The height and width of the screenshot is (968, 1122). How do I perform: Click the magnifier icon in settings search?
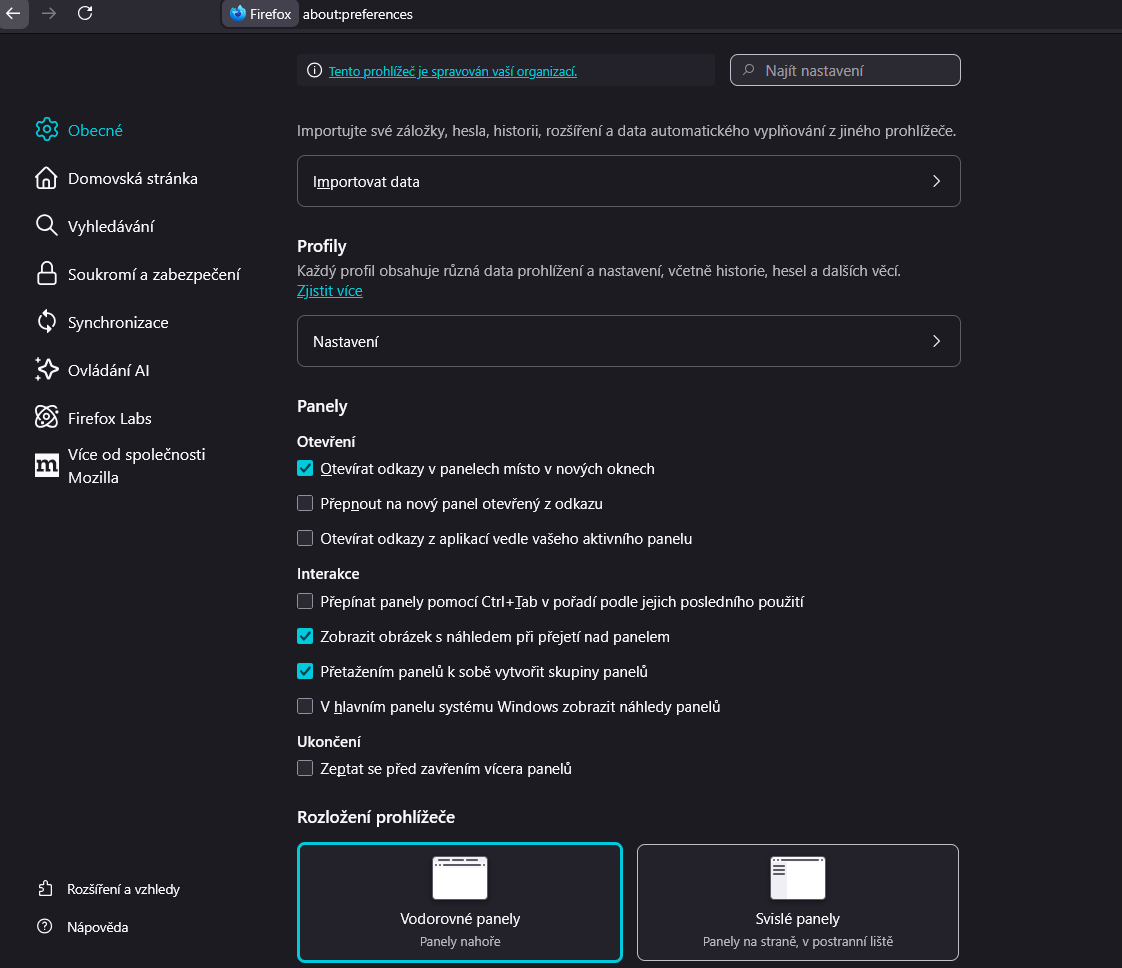click(x=748, y=70)
